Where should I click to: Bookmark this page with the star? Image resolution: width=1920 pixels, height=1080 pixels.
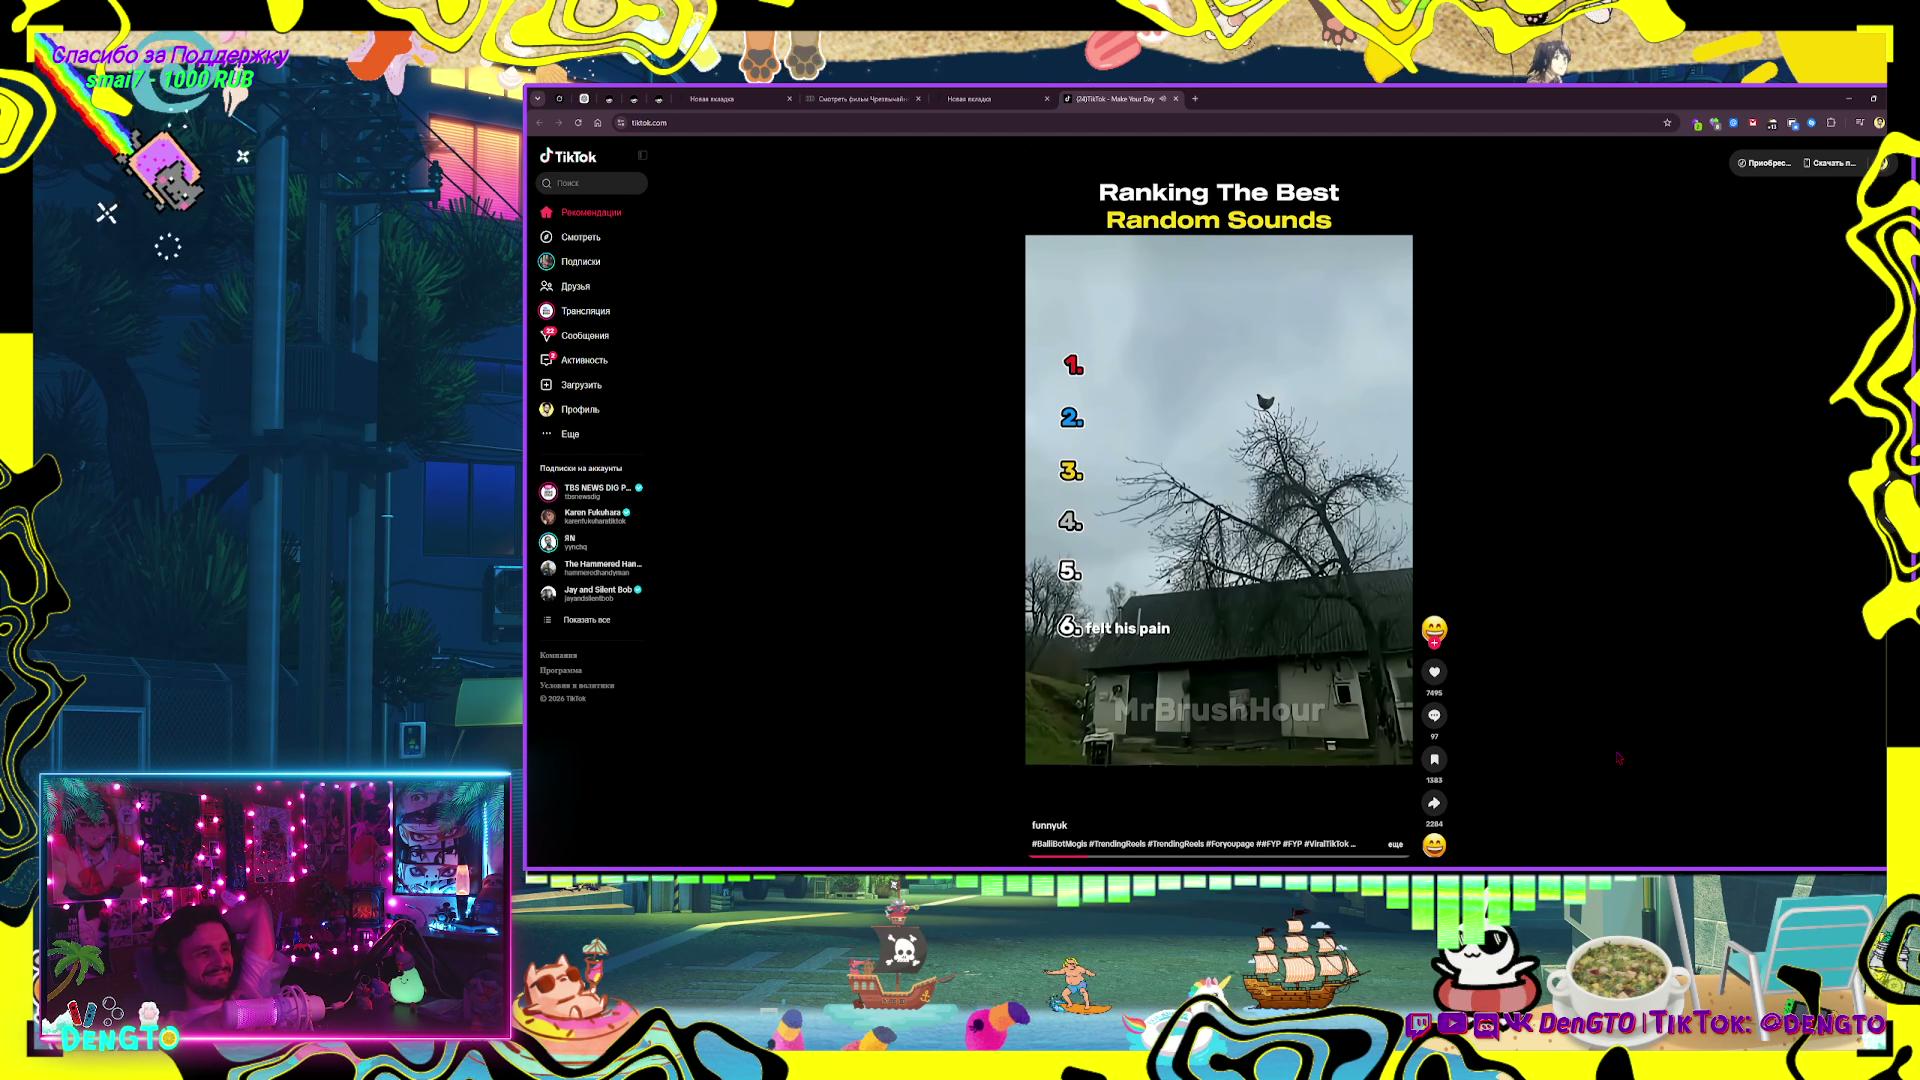(x=1667, y=123)
